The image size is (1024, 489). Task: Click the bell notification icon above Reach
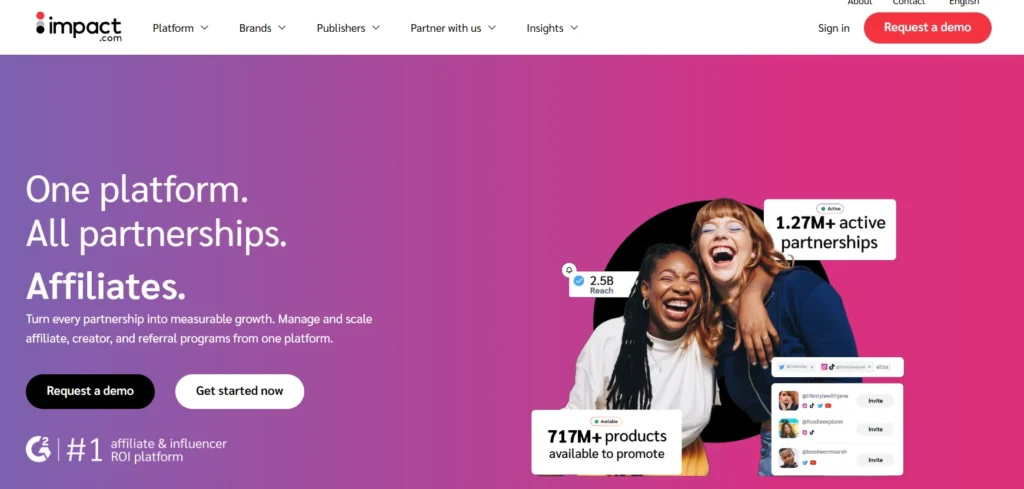pyautogui.click(x=569, y=269)
